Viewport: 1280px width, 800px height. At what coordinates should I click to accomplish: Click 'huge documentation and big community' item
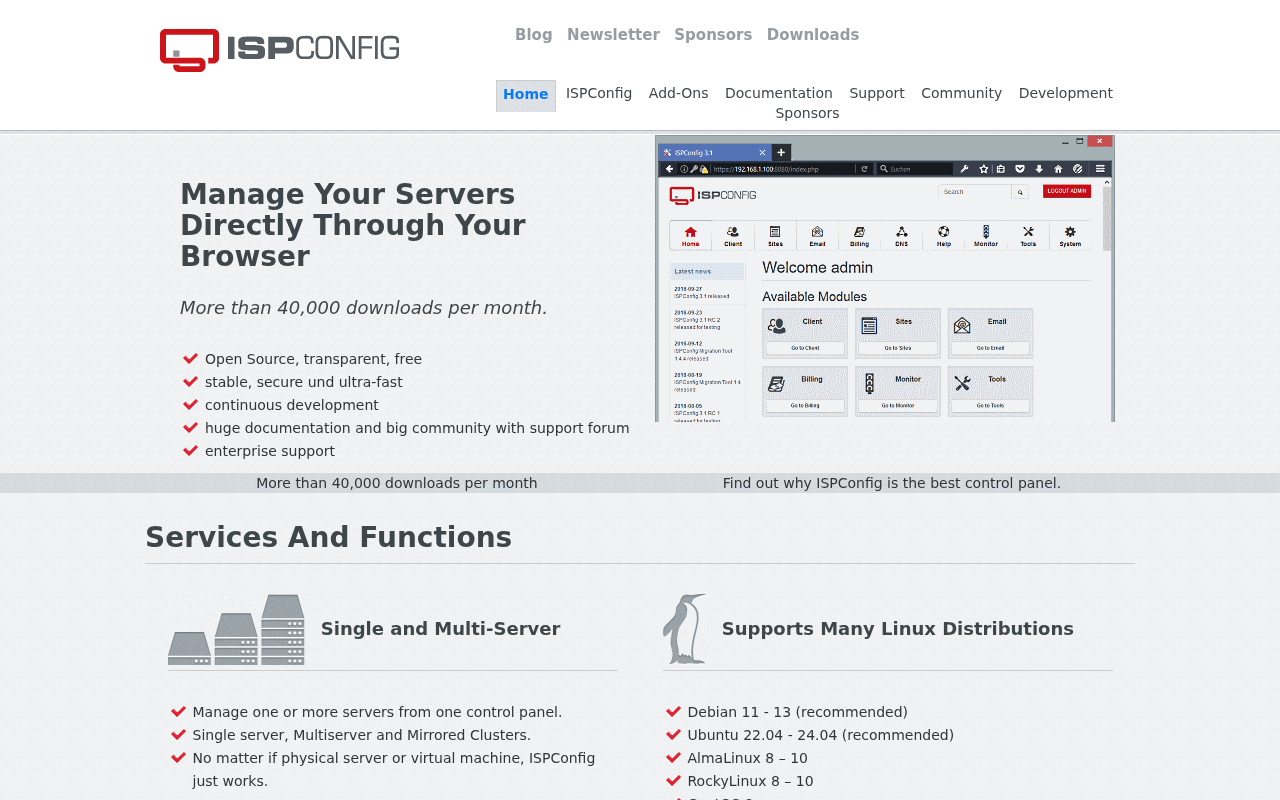tap(417, 428)
